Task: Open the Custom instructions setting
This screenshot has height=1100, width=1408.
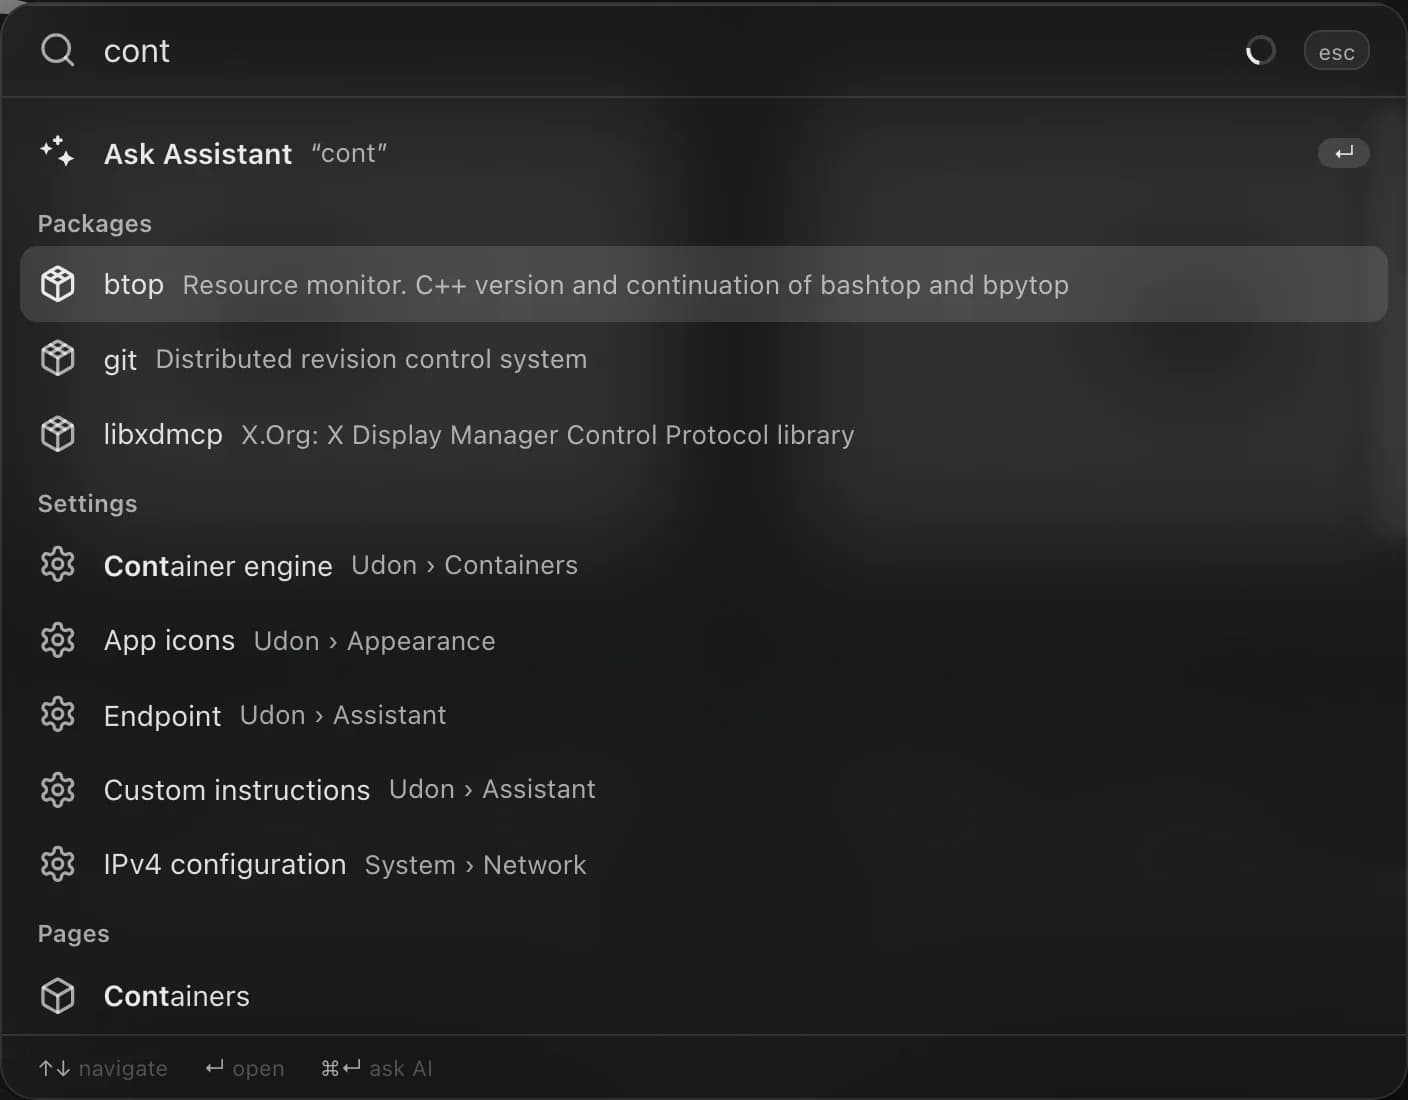Action: 704,790
